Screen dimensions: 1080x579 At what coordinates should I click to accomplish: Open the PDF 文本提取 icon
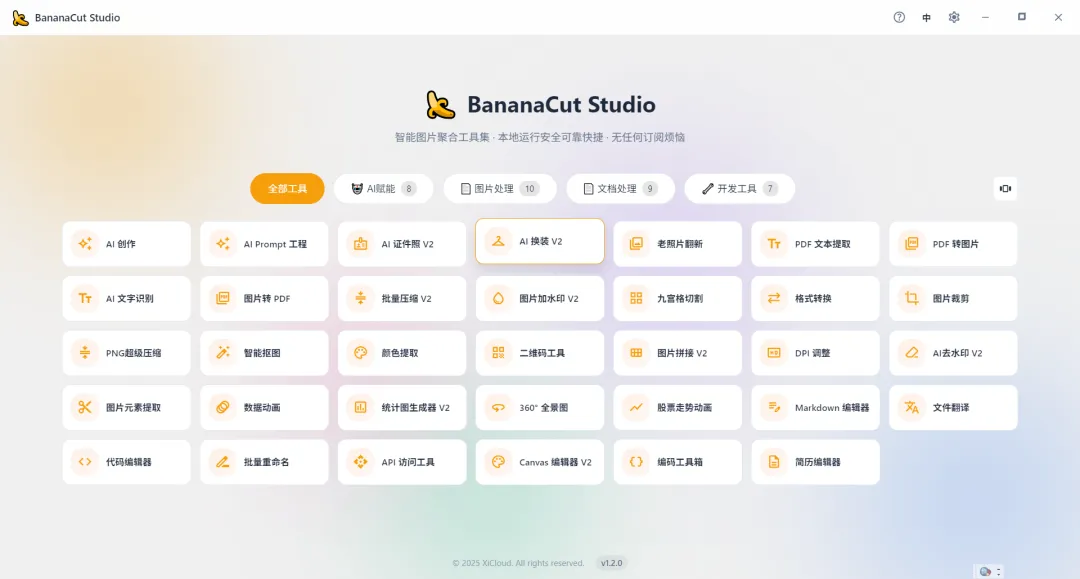pyautogui.click(x=773, y=244)
